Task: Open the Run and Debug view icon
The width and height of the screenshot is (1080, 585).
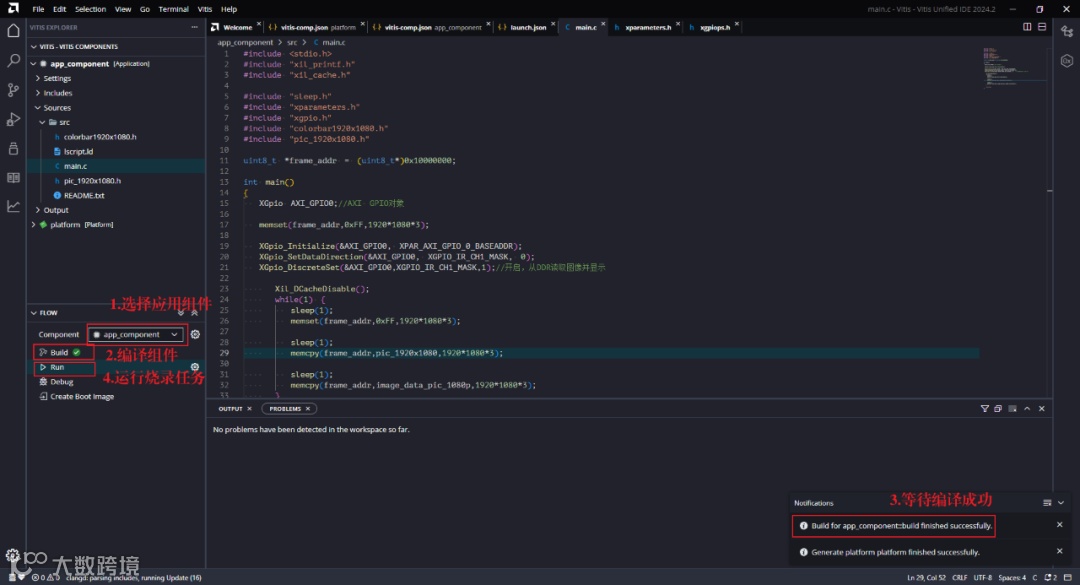Action: [x=13, y=119]
